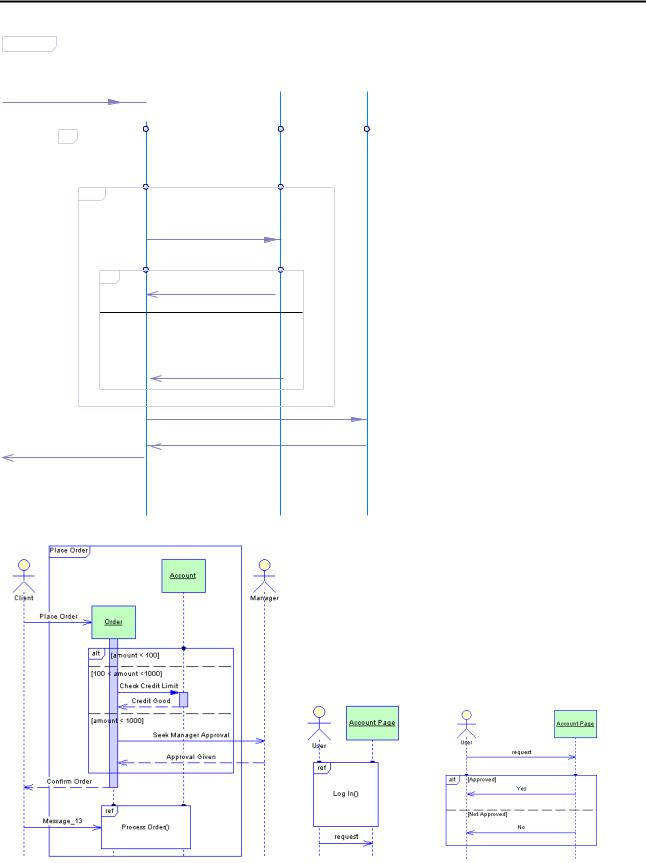The width and height of the screenshot is (646, 863).
Task: Click the '[amount < 100]' guard condition
Action: (135, 656)
